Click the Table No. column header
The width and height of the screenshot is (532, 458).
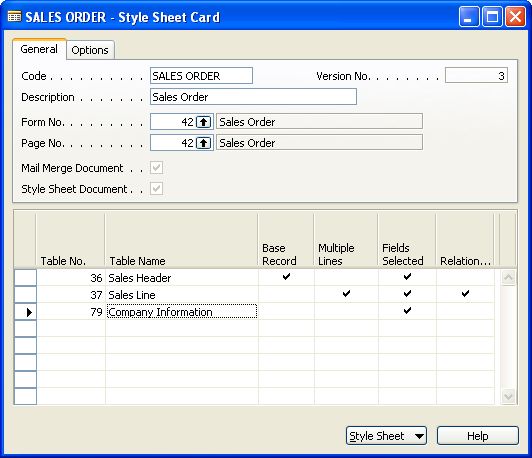point(70,240)
